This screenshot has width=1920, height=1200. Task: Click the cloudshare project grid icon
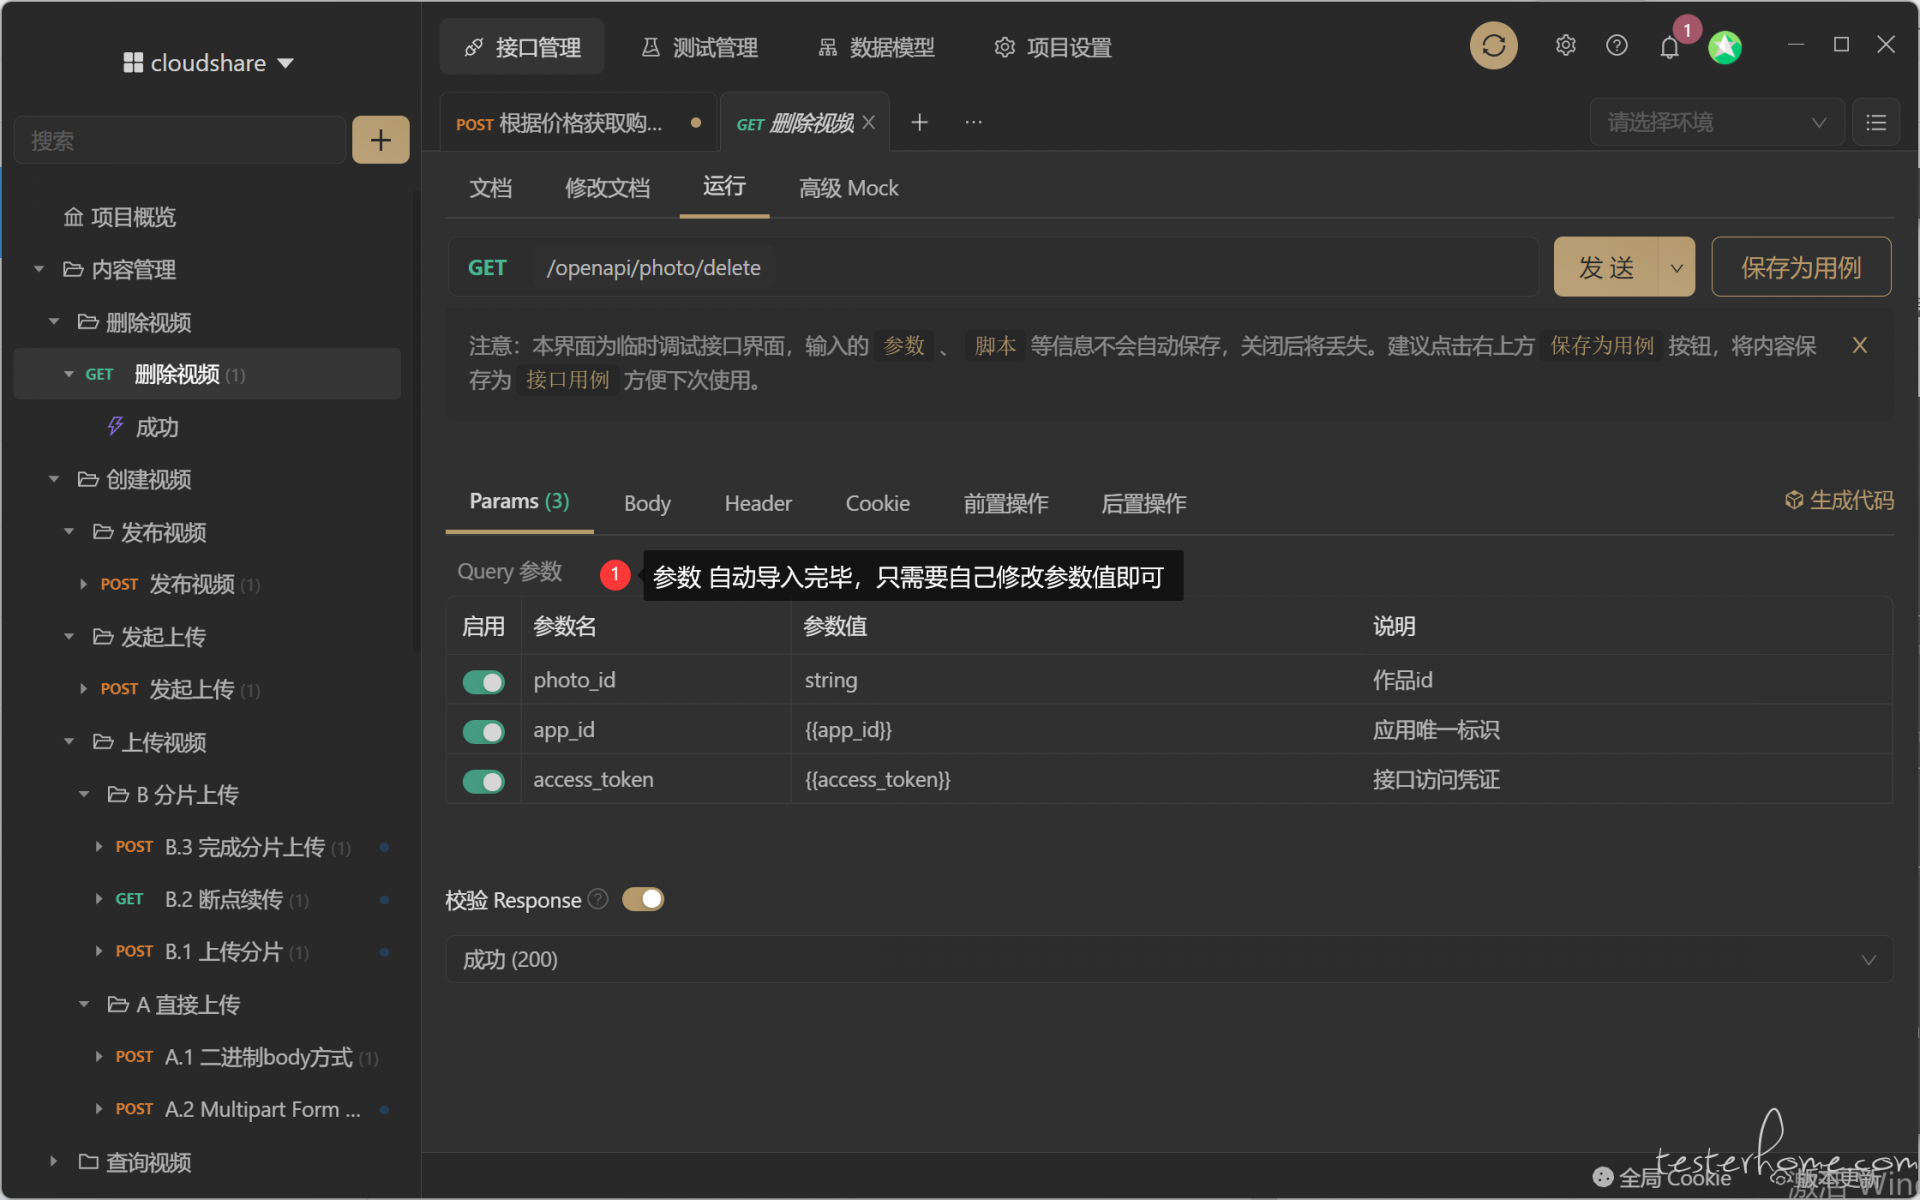[133, 63]
